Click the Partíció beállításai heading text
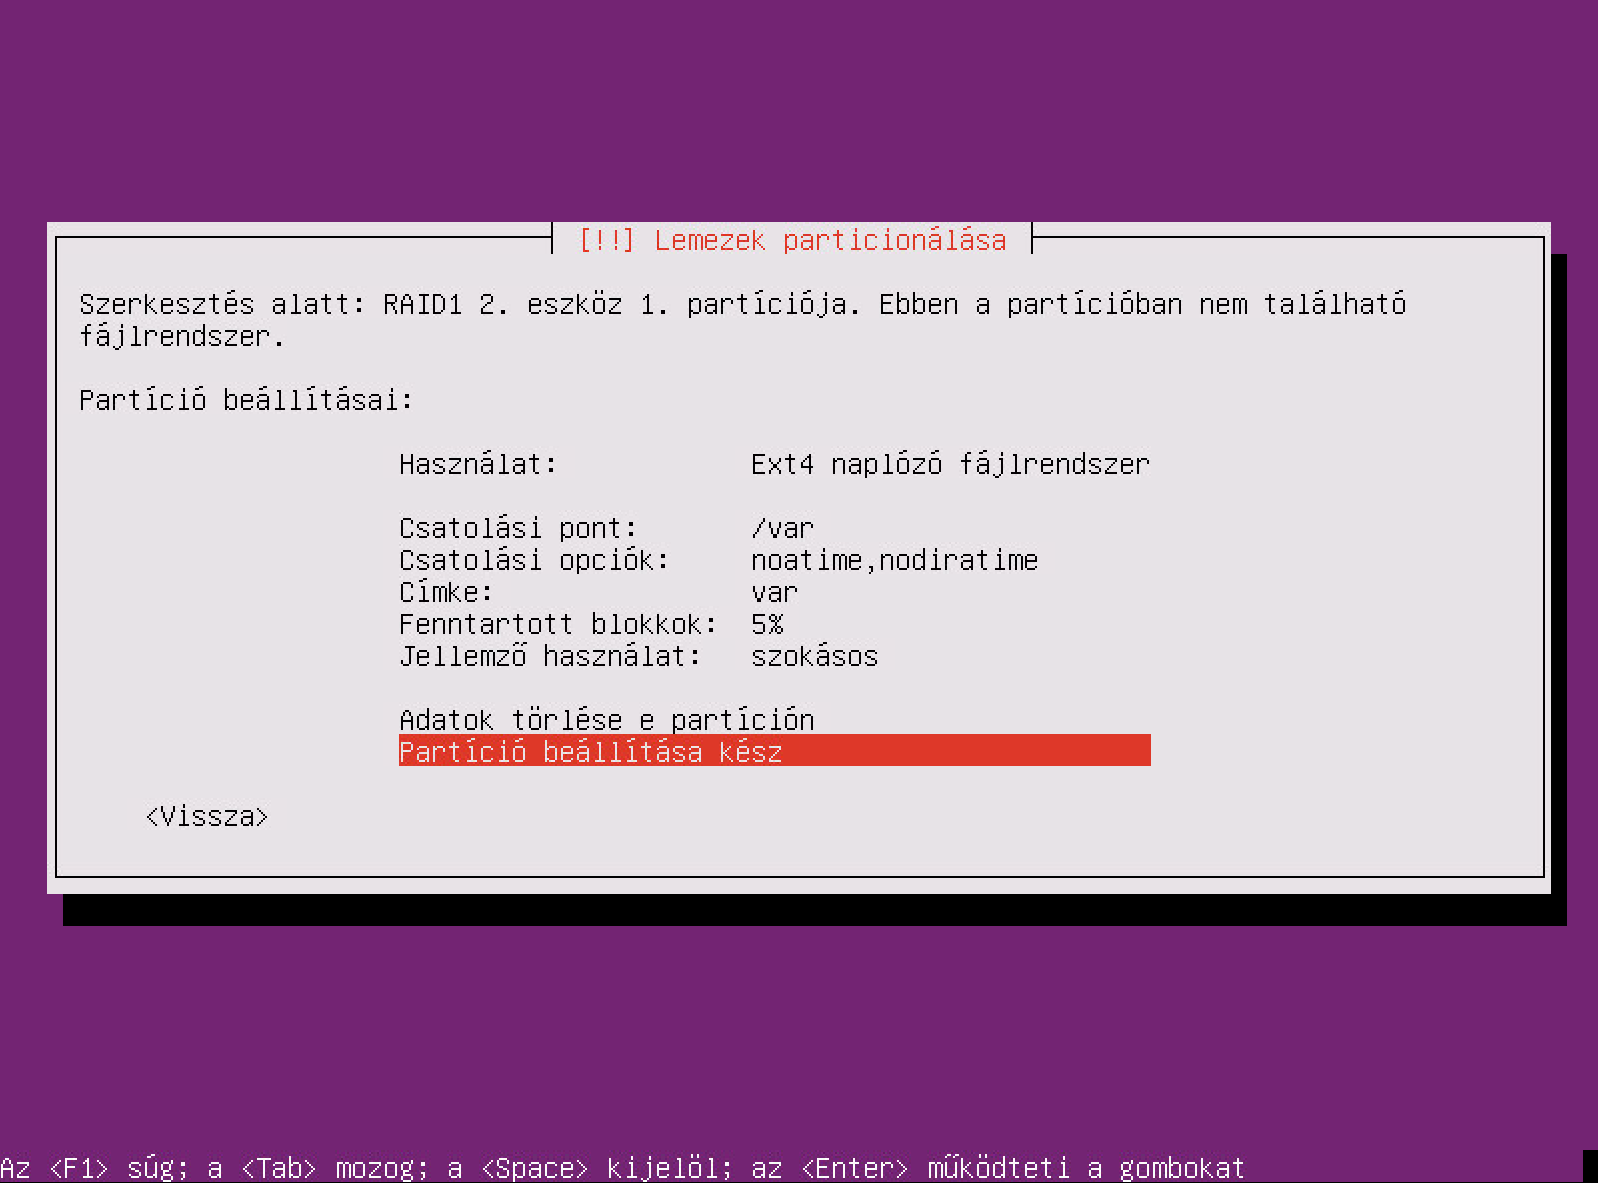The image size is (1598, 1183). [246, 400]
